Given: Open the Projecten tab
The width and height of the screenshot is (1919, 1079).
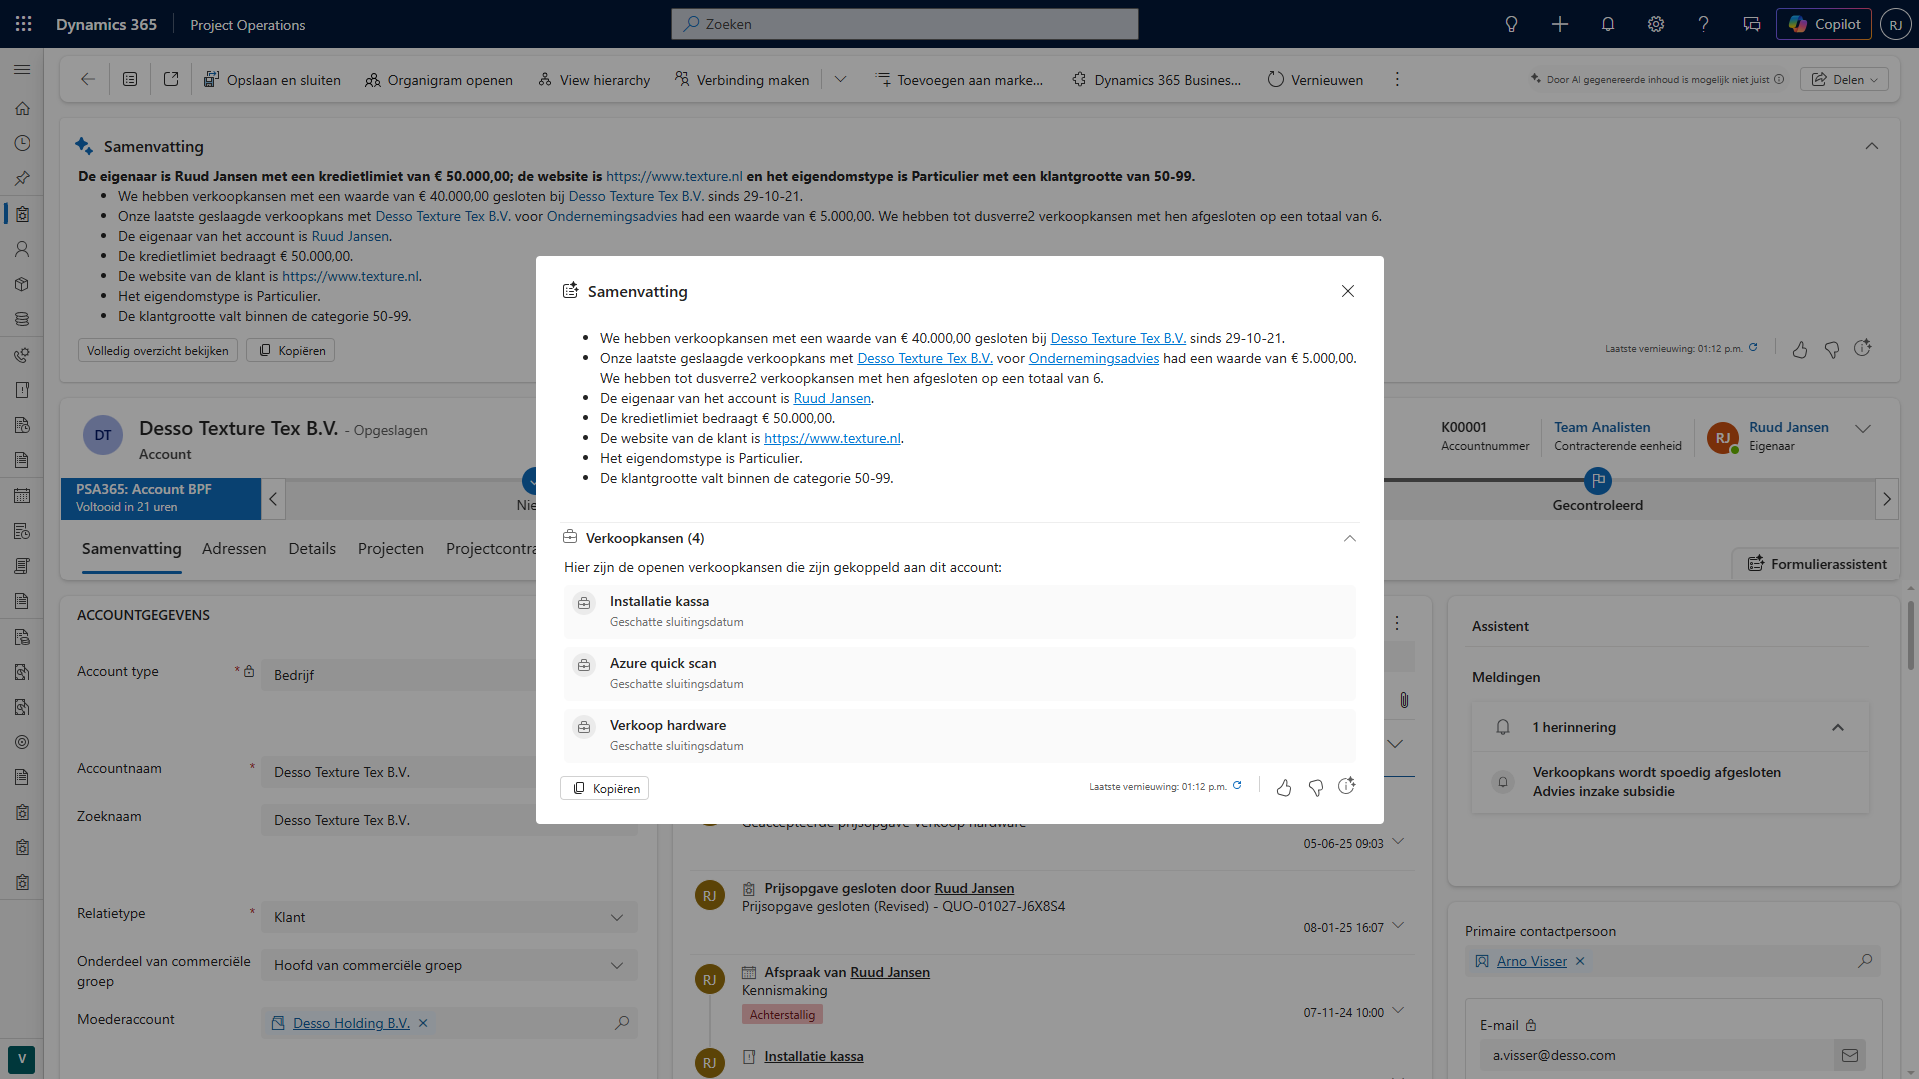Looking at the screenshot, I should pos(390,548).
